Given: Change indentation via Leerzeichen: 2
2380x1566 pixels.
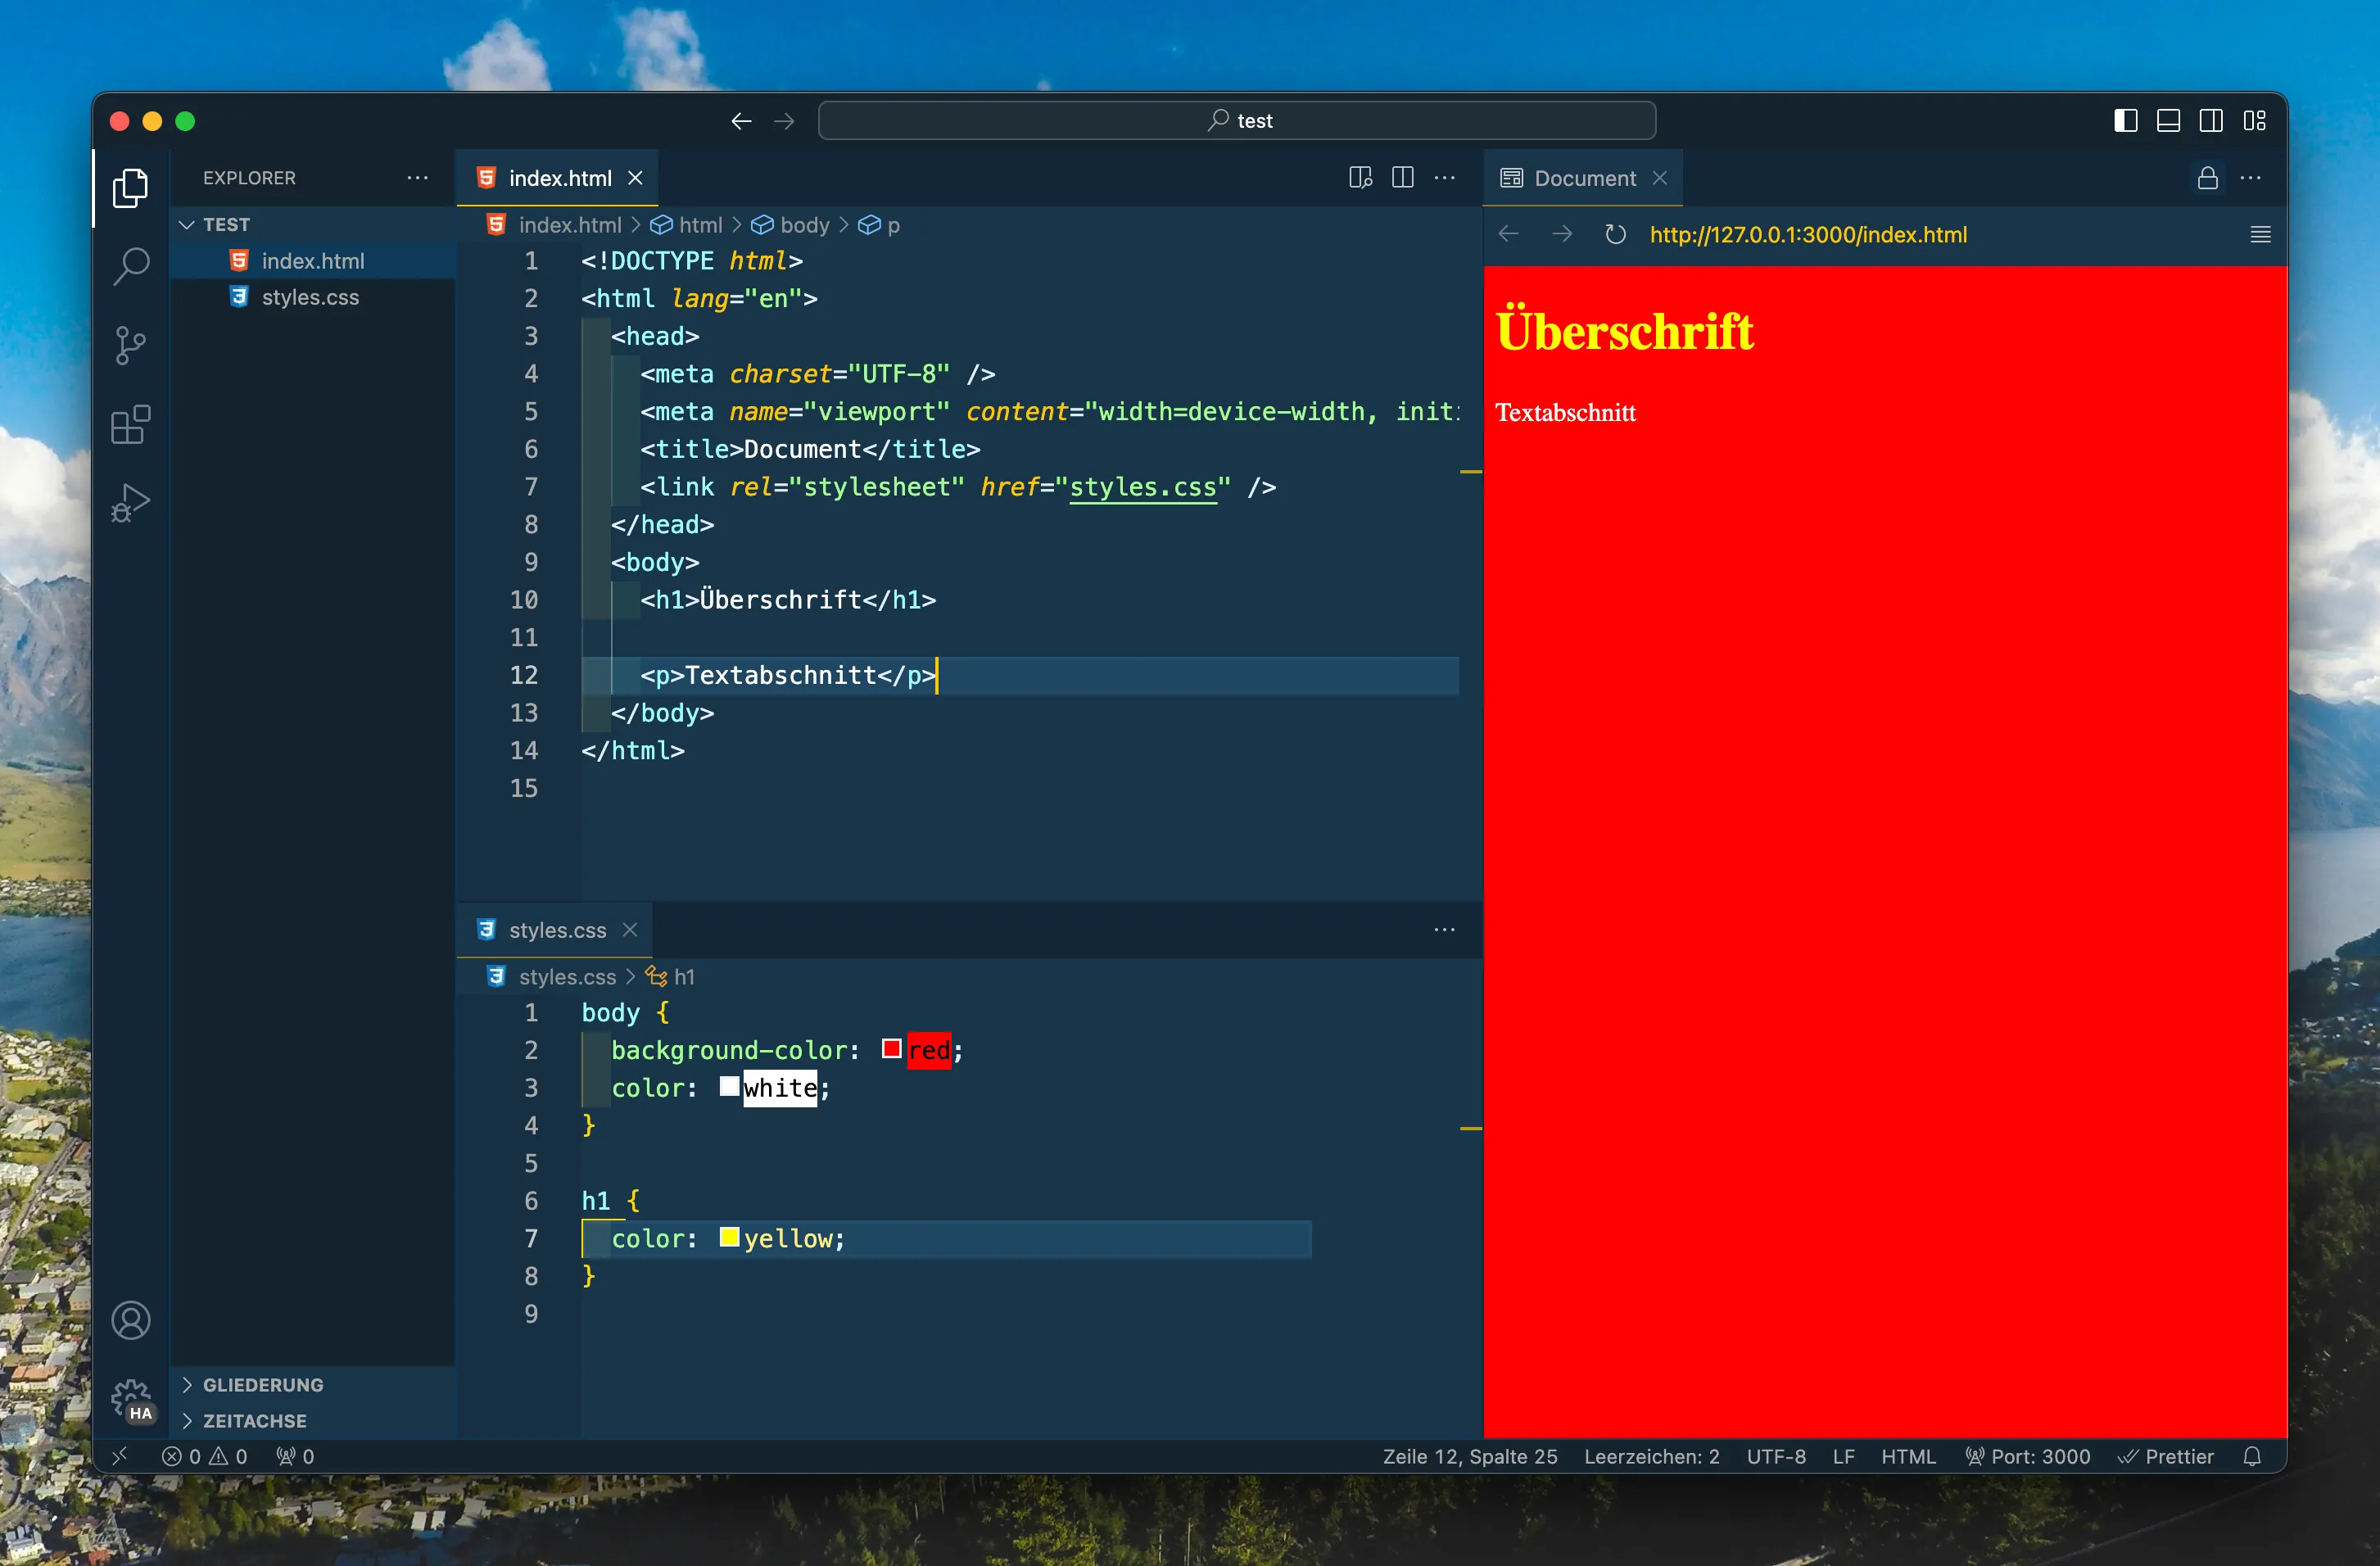Looking at the screenshot, I should [x=1651, y=1456].
